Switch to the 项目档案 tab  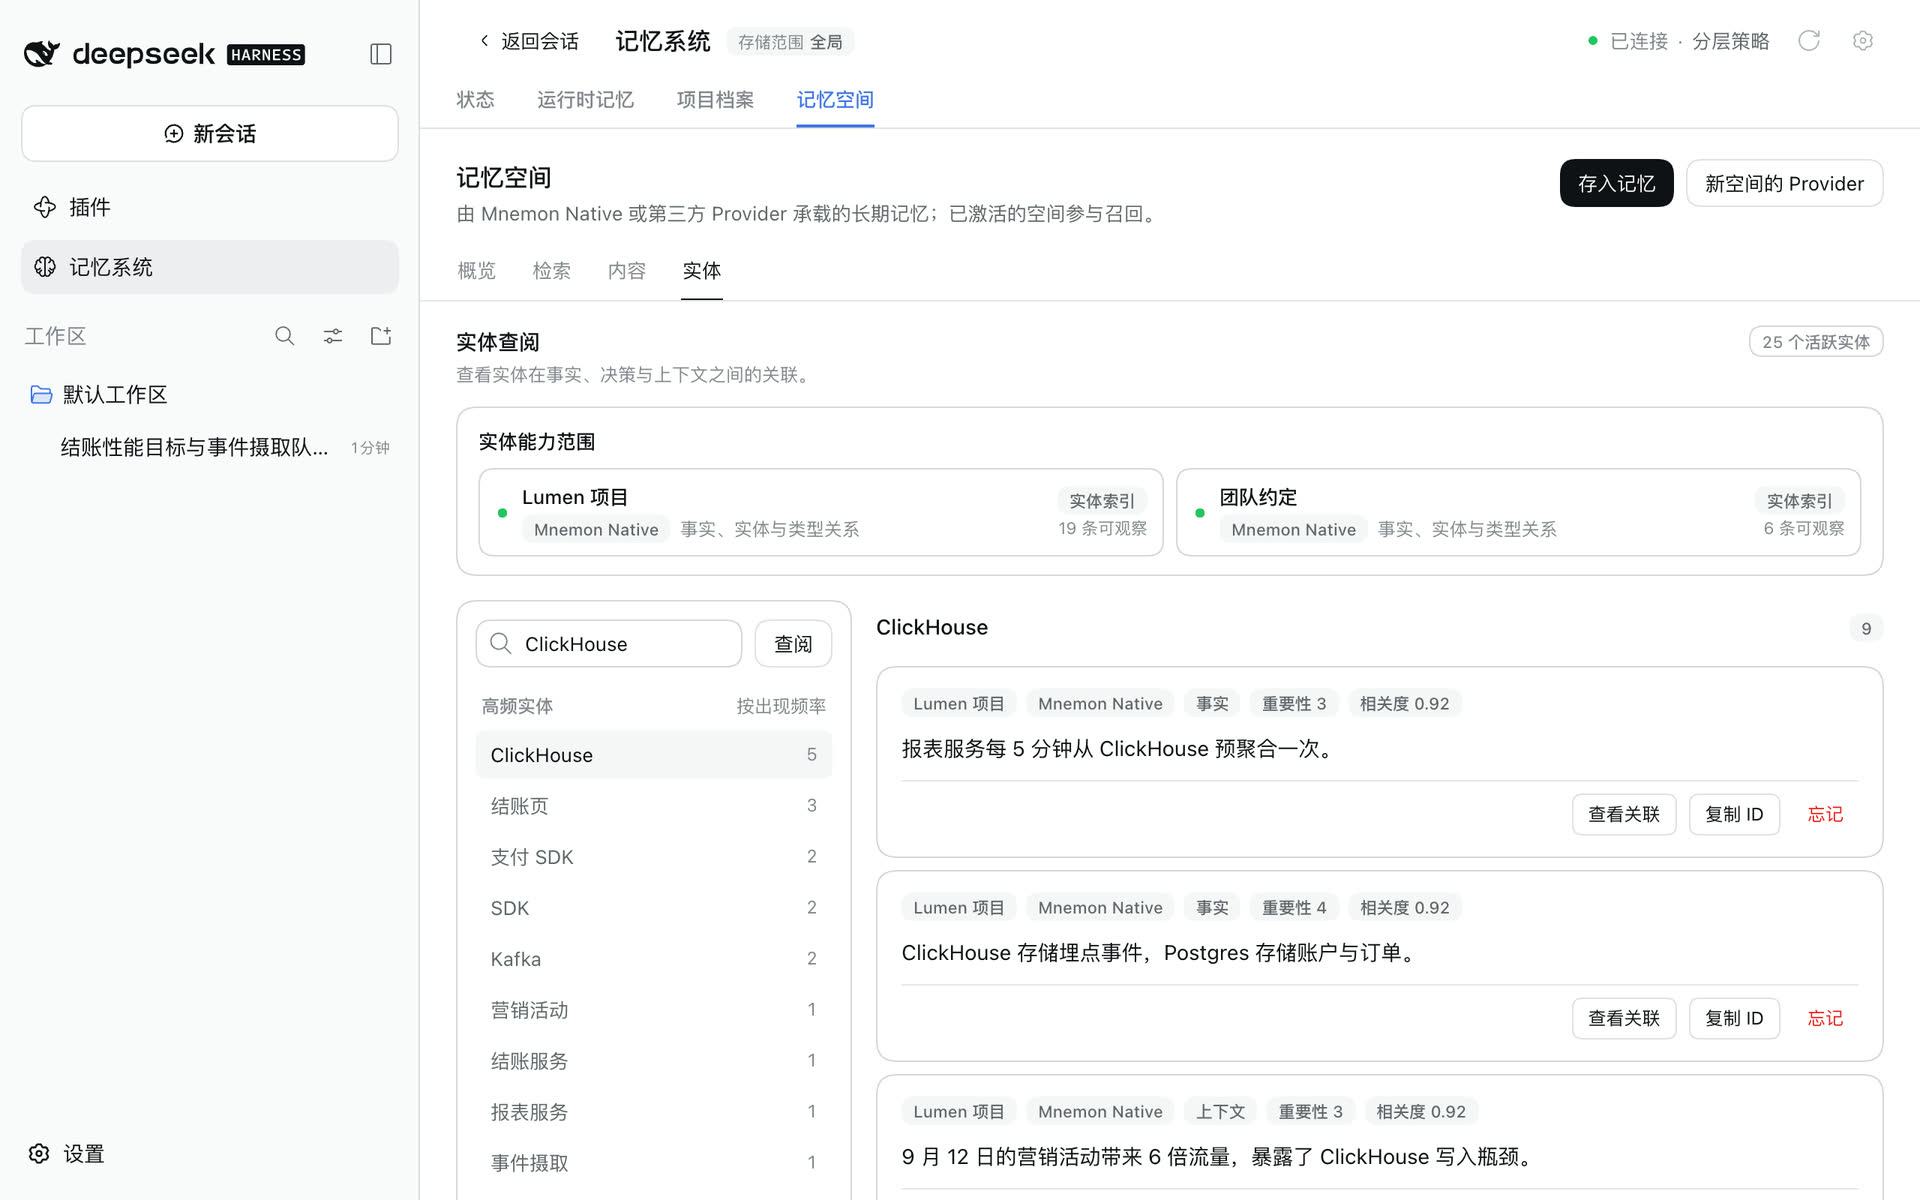[x=716, y=100]
